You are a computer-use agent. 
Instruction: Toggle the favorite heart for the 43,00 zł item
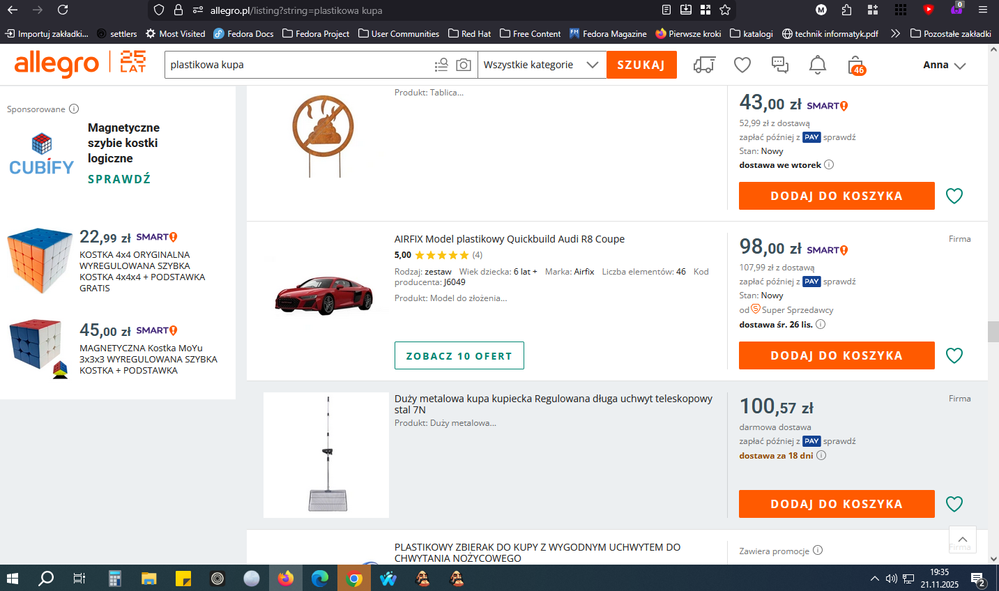pos(954,196)
